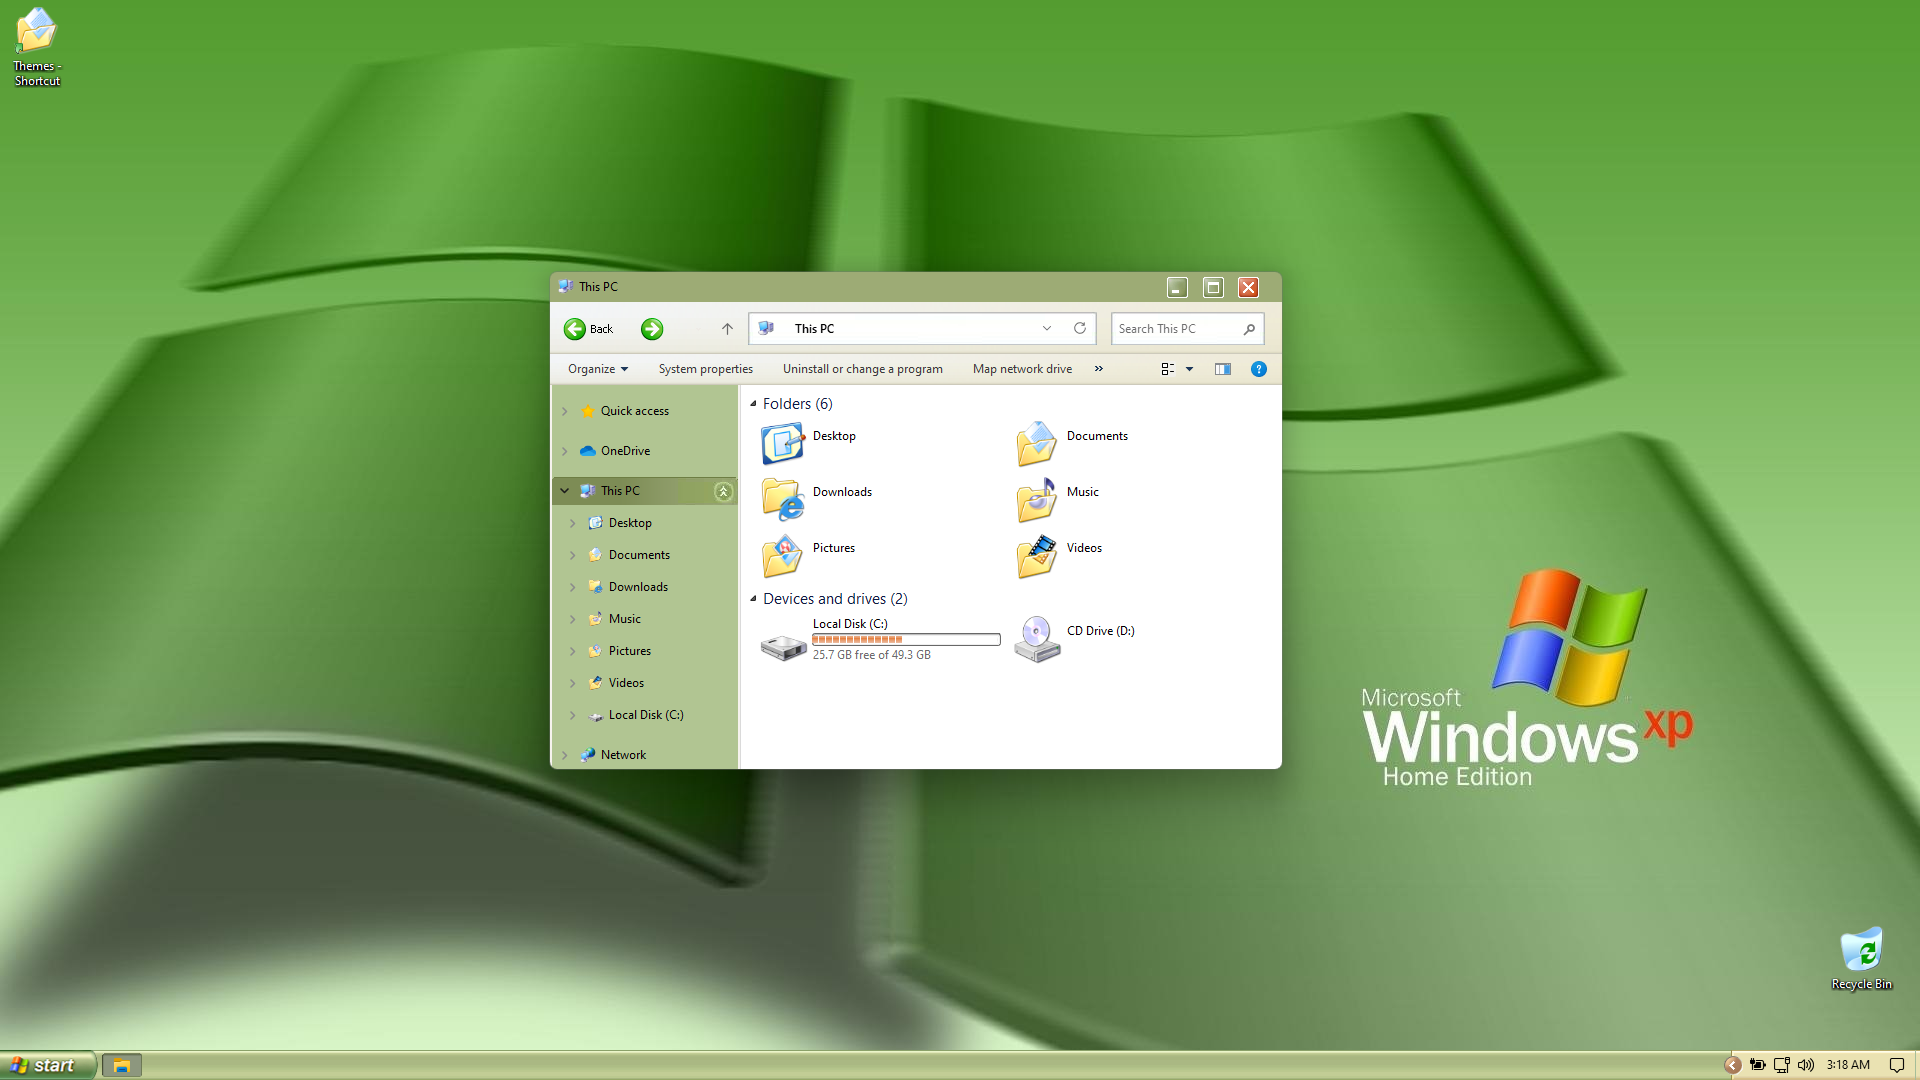This screenshot has width=1920, height=1080.
Task: Click System properties in the toolbar
Action: pyautogui.click(x=705, y=369)
